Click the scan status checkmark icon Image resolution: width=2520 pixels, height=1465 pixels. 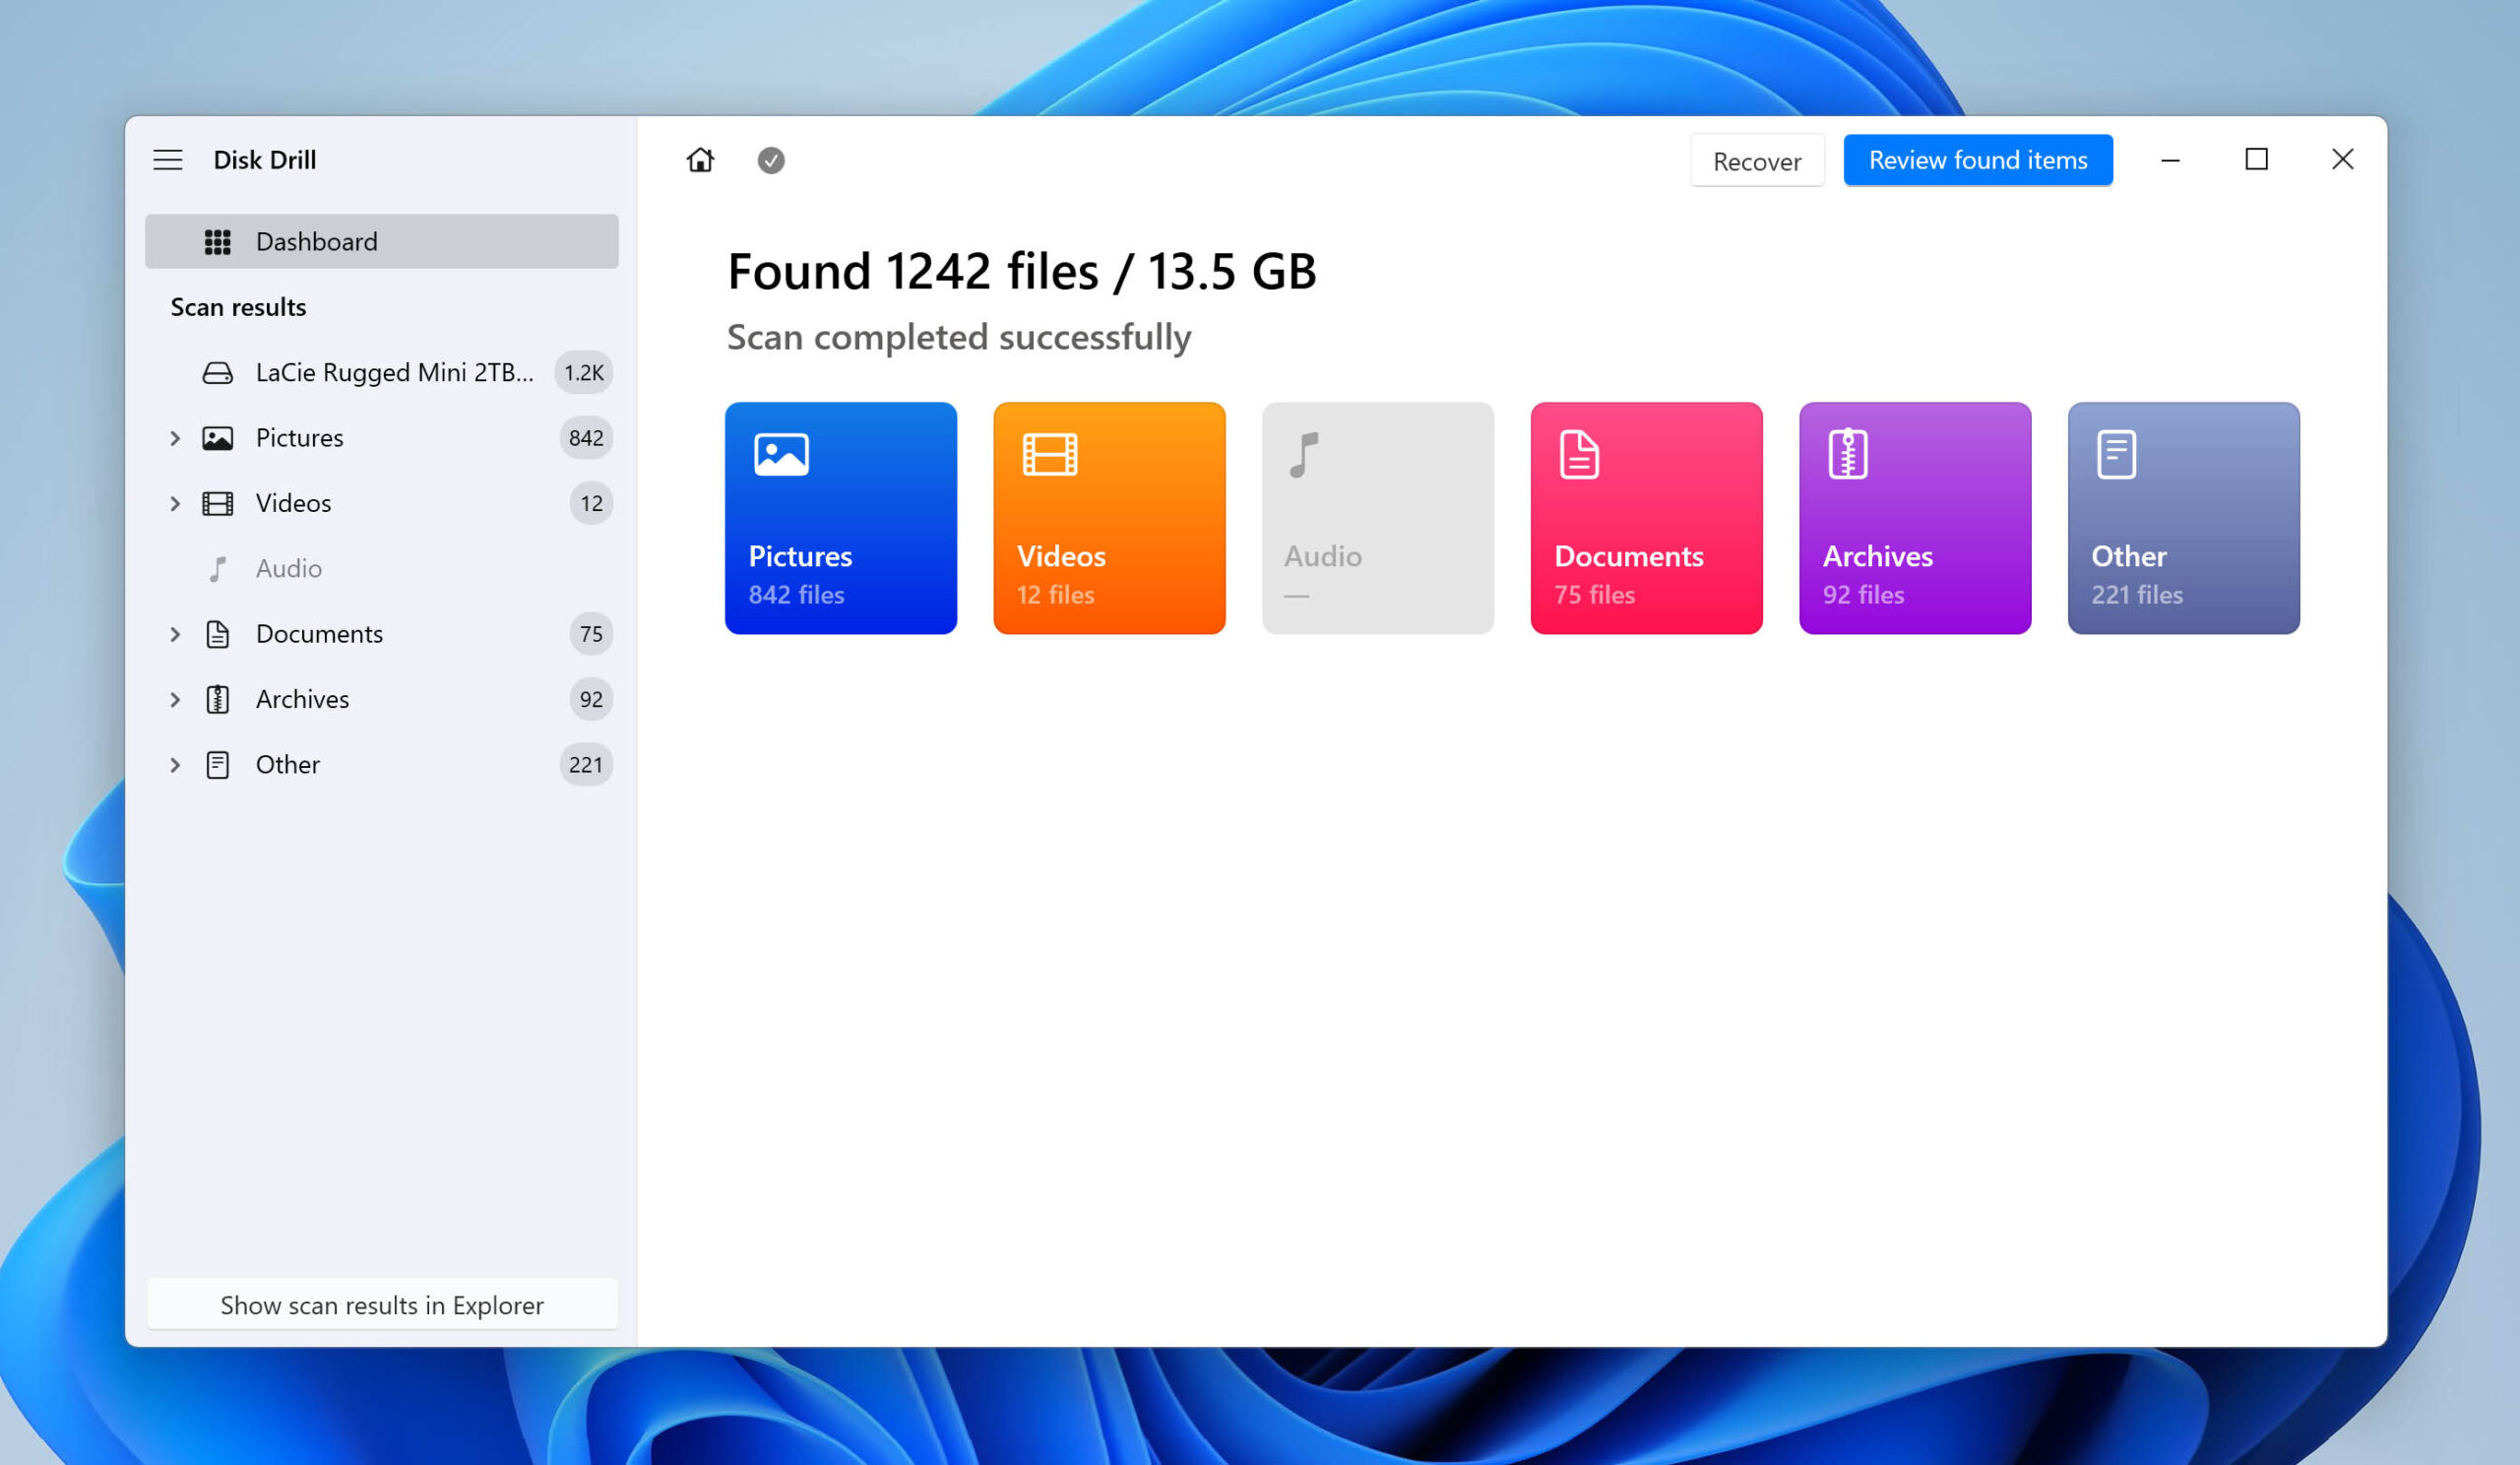pos(772,160)
